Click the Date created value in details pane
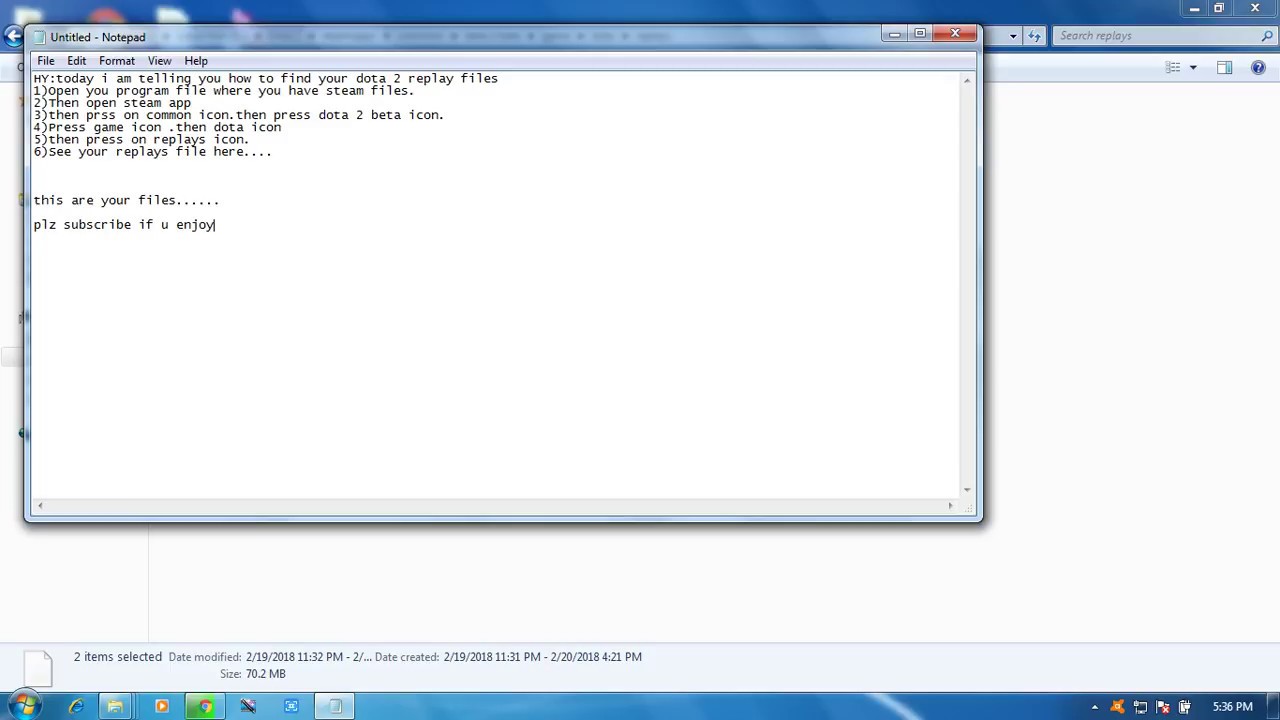The image size is (1280, 720). (x=543, y=657)
